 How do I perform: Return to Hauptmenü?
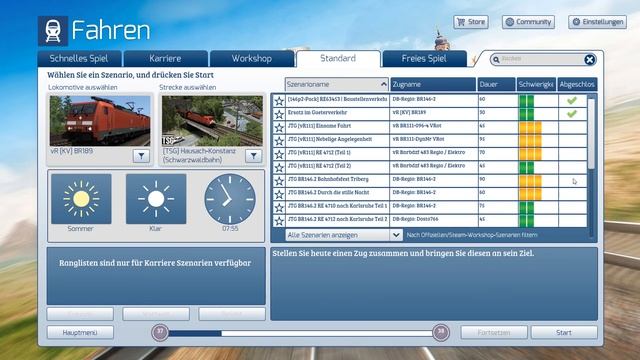[x=80, y=333]
